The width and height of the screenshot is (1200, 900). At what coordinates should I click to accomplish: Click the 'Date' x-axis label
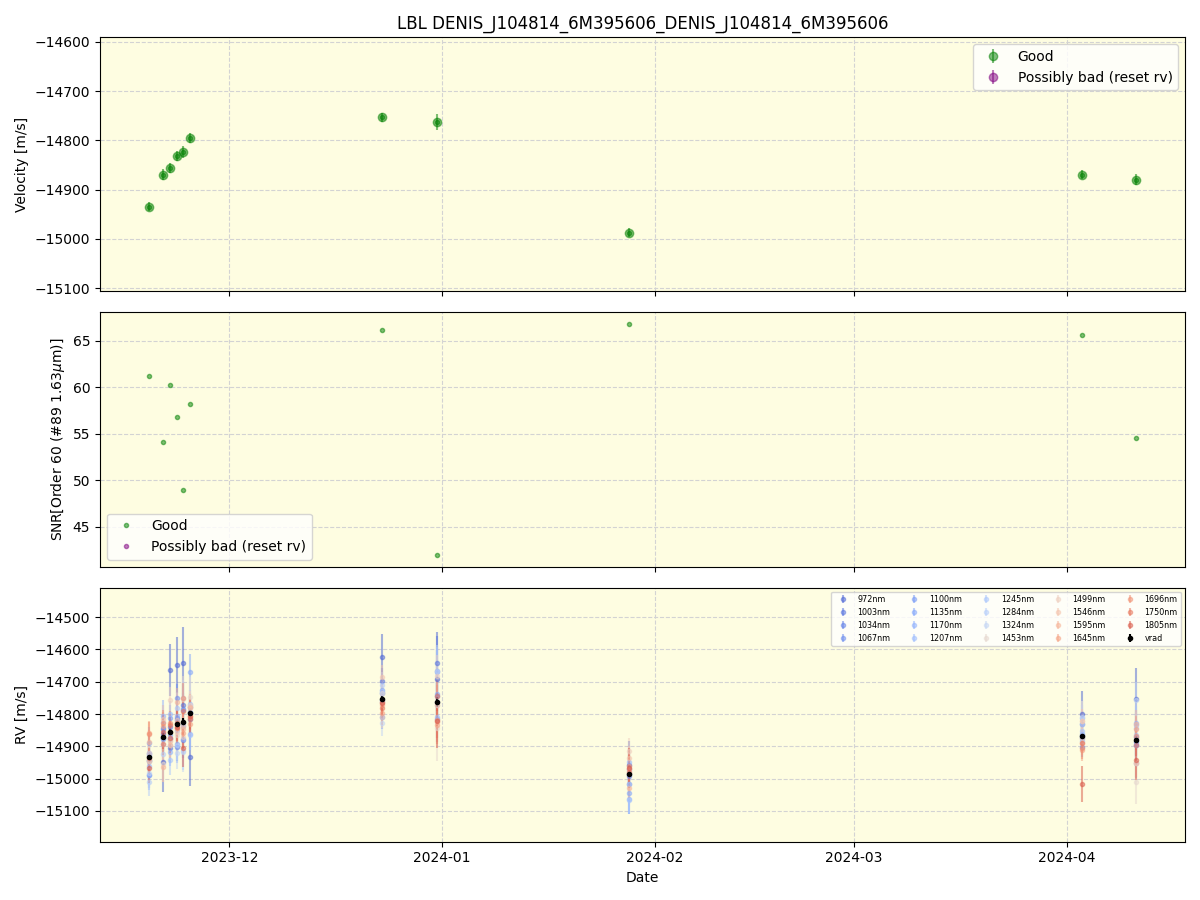[642, 877]
